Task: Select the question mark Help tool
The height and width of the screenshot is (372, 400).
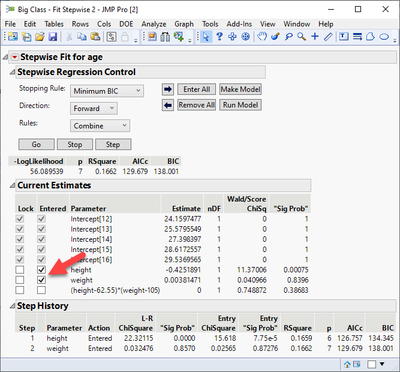Action: [219, 36]
